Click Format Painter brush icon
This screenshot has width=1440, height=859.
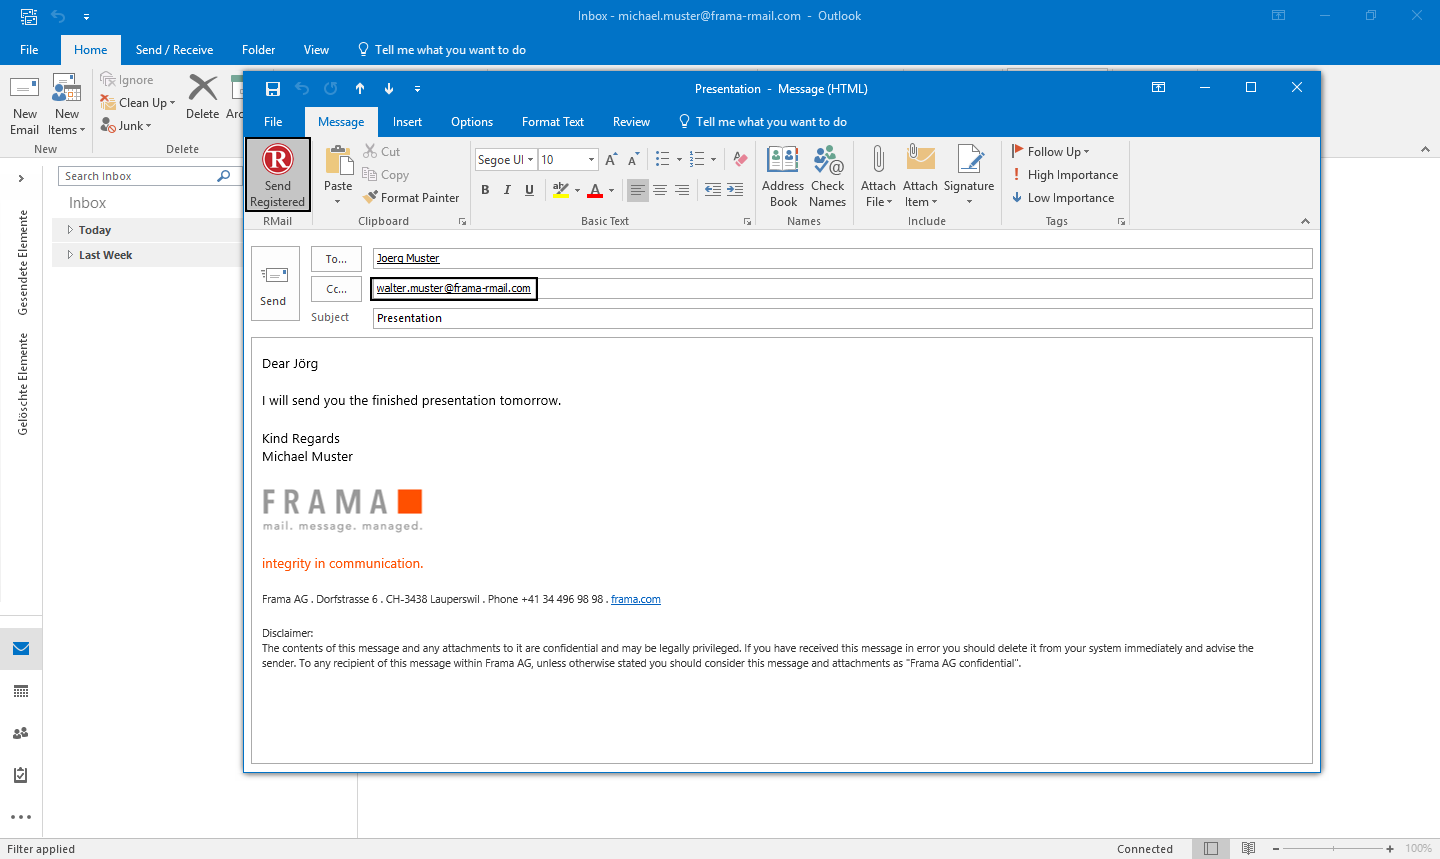370,197
